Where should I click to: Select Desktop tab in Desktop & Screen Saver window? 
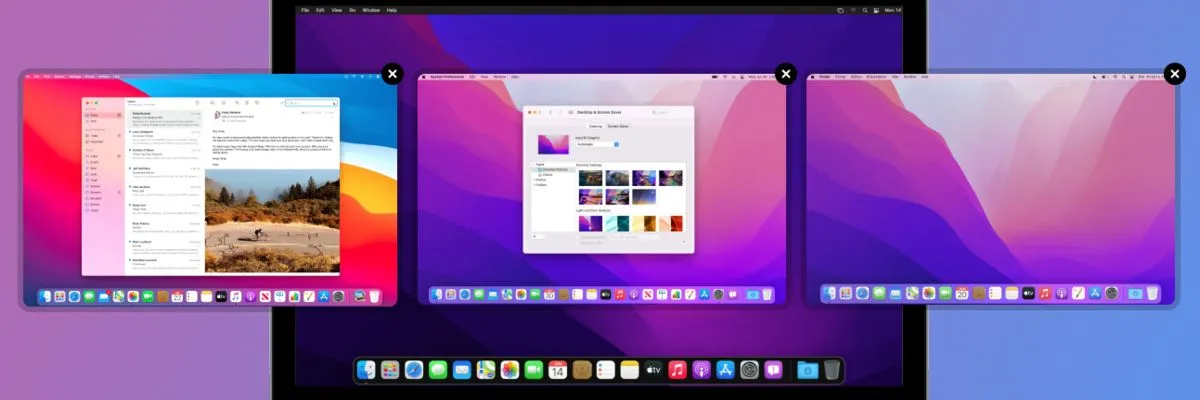(x=595, y=126)
